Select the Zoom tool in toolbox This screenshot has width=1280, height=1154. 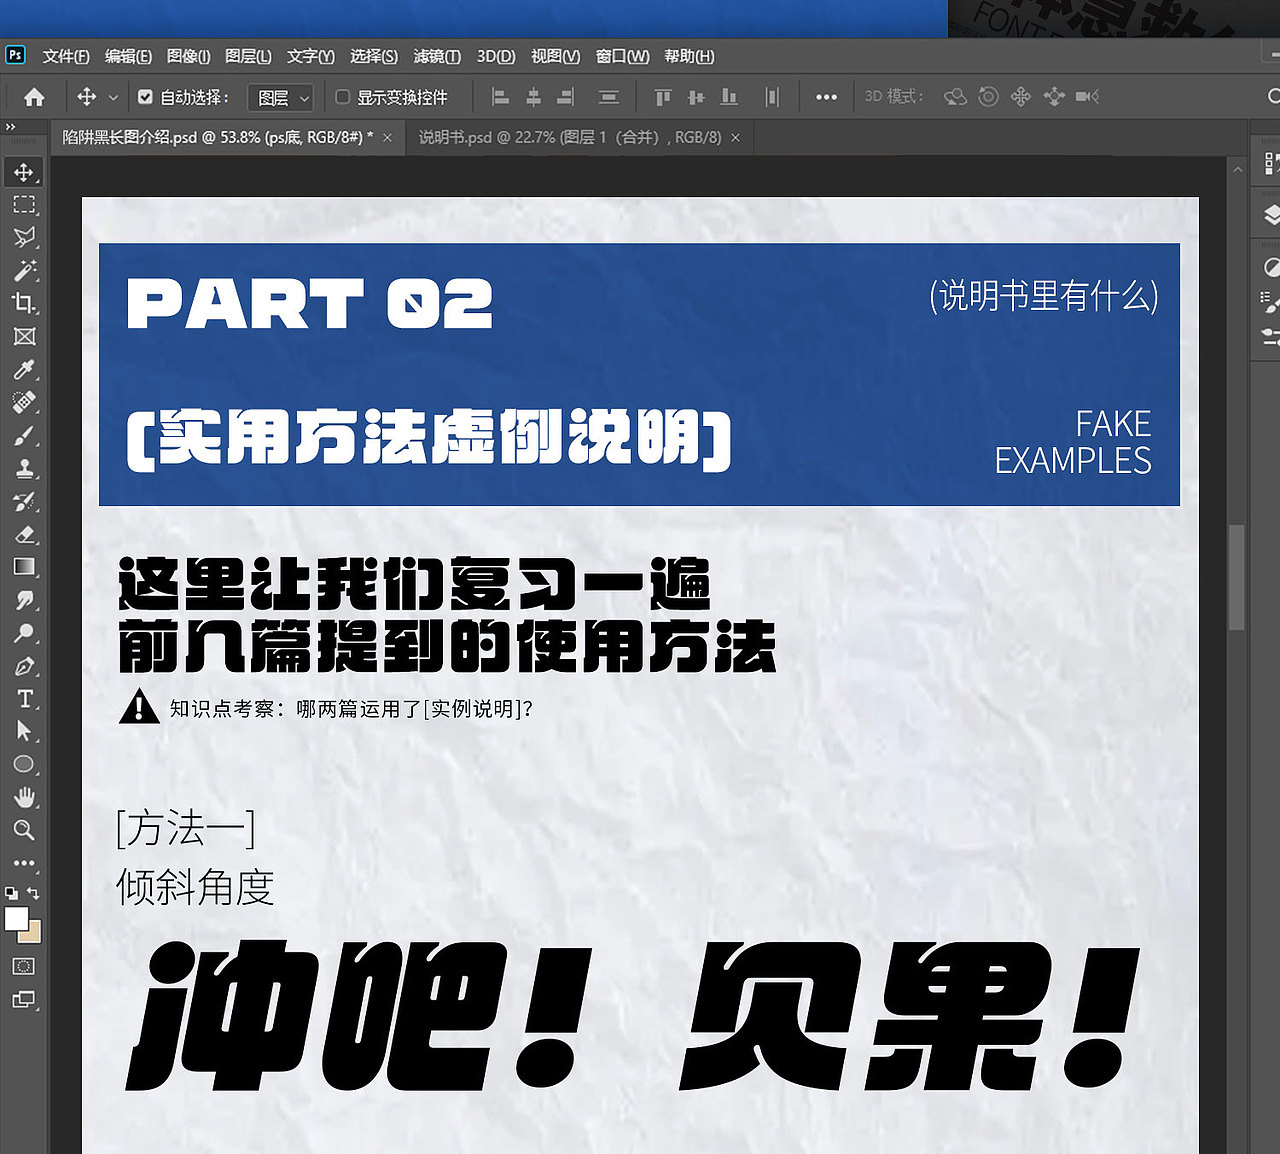click(24, 830)
